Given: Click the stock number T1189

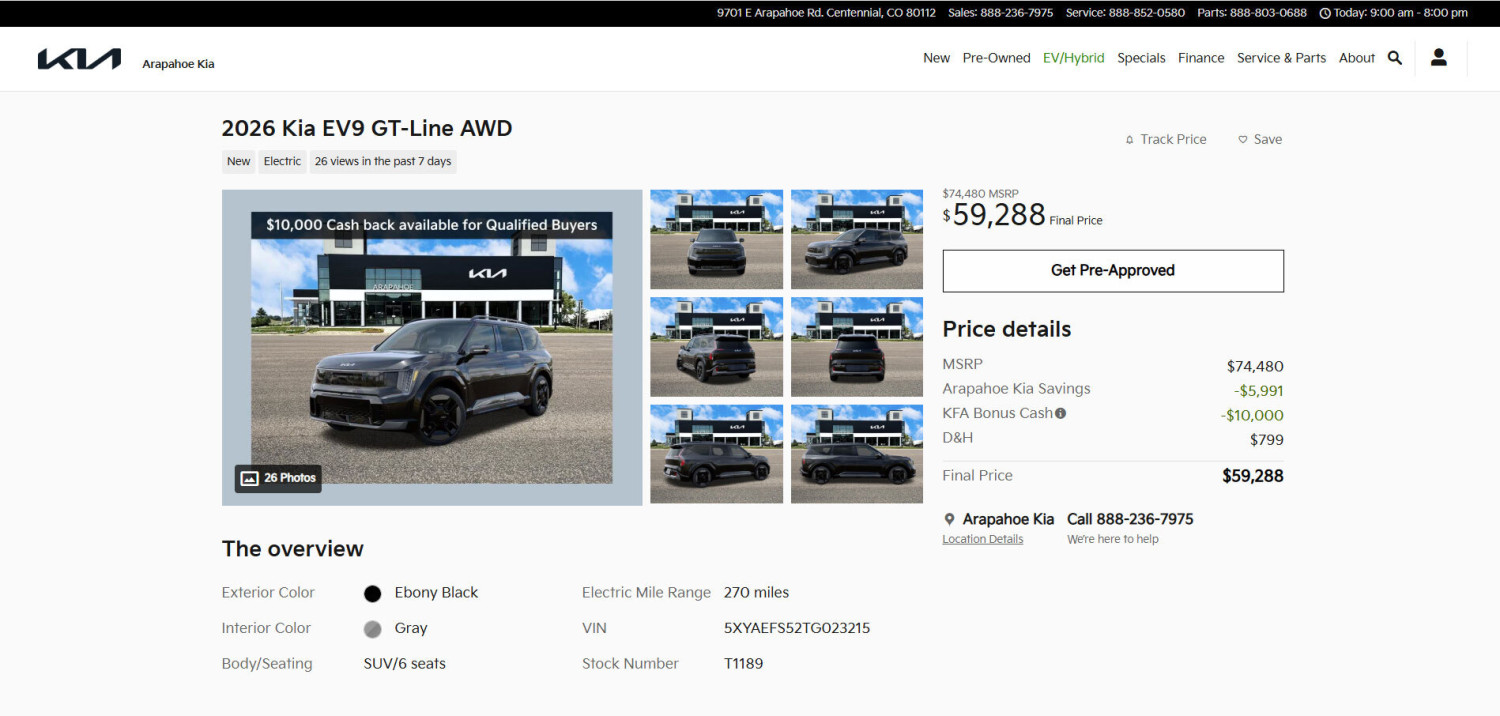Looking at the screenshot, I should point(744,663).
